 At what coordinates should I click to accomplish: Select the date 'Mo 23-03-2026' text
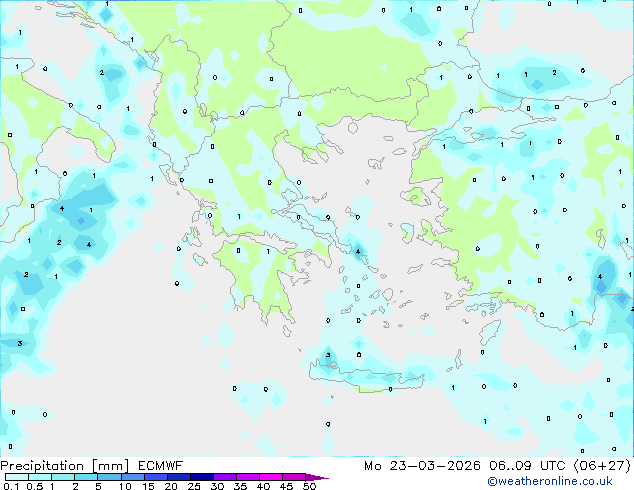tap(422, 466)
